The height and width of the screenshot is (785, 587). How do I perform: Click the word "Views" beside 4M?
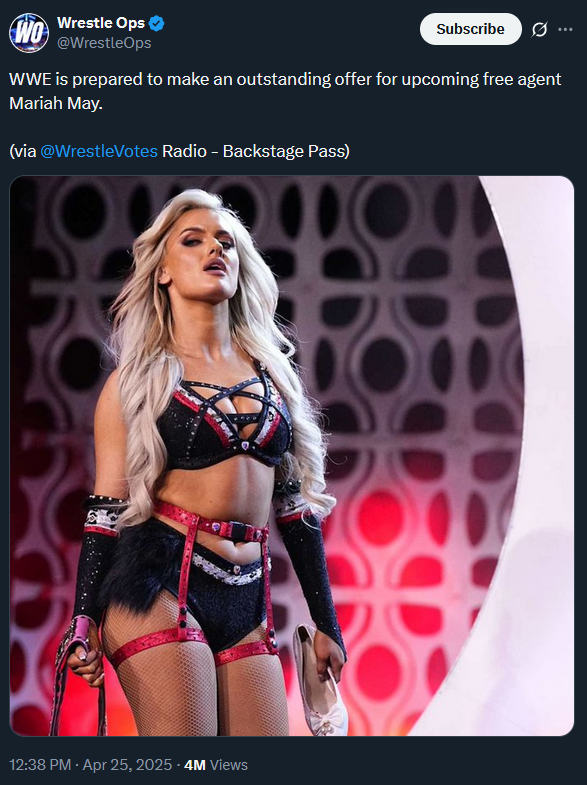click(x=229, y=765)
